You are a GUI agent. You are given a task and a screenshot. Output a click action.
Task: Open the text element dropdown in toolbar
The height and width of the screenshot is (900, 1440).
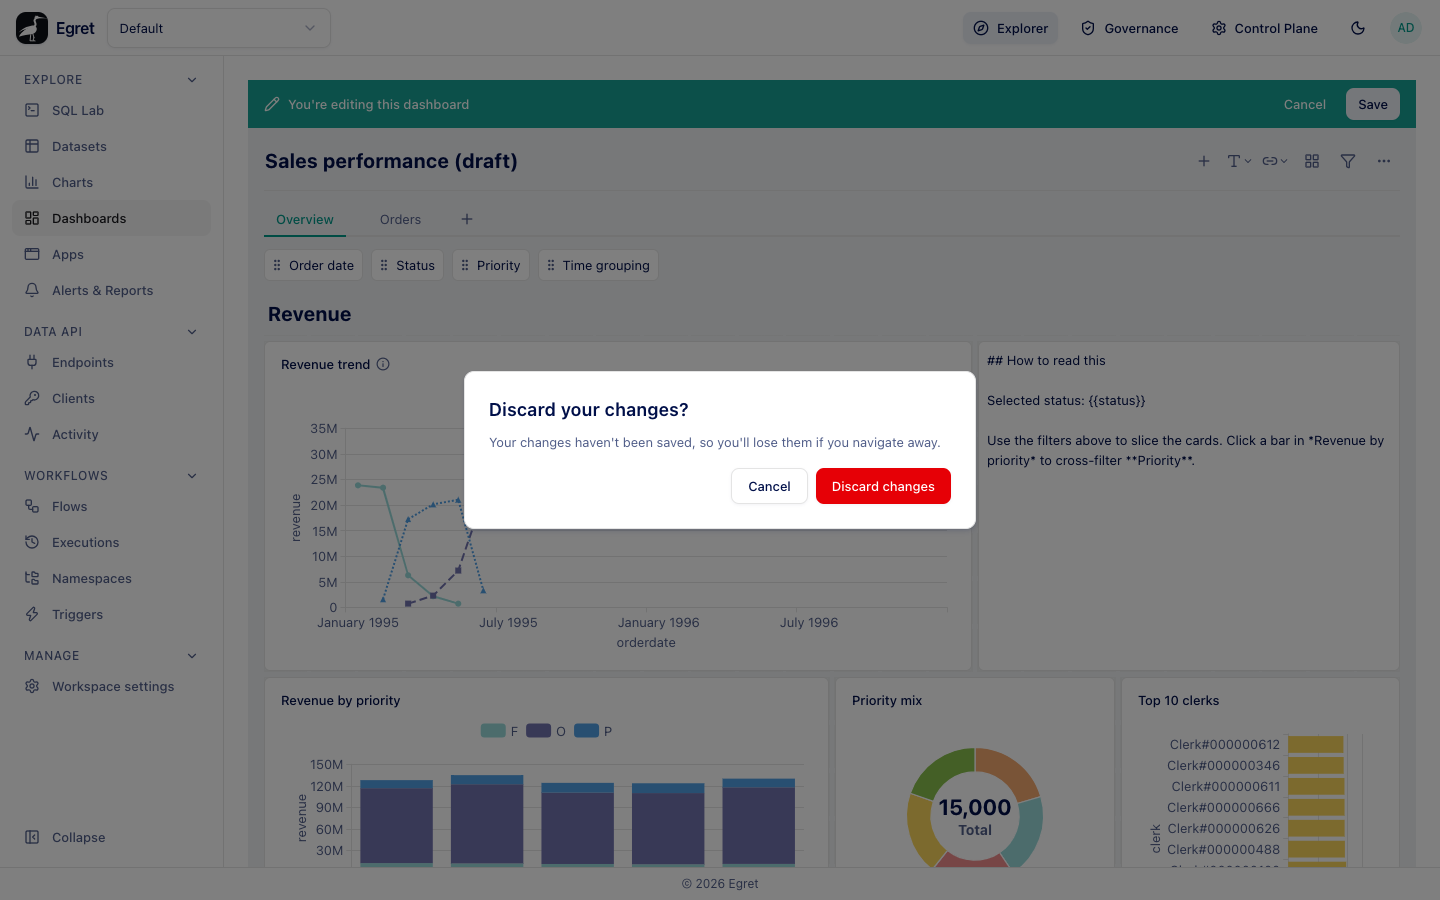[1239, 161]
